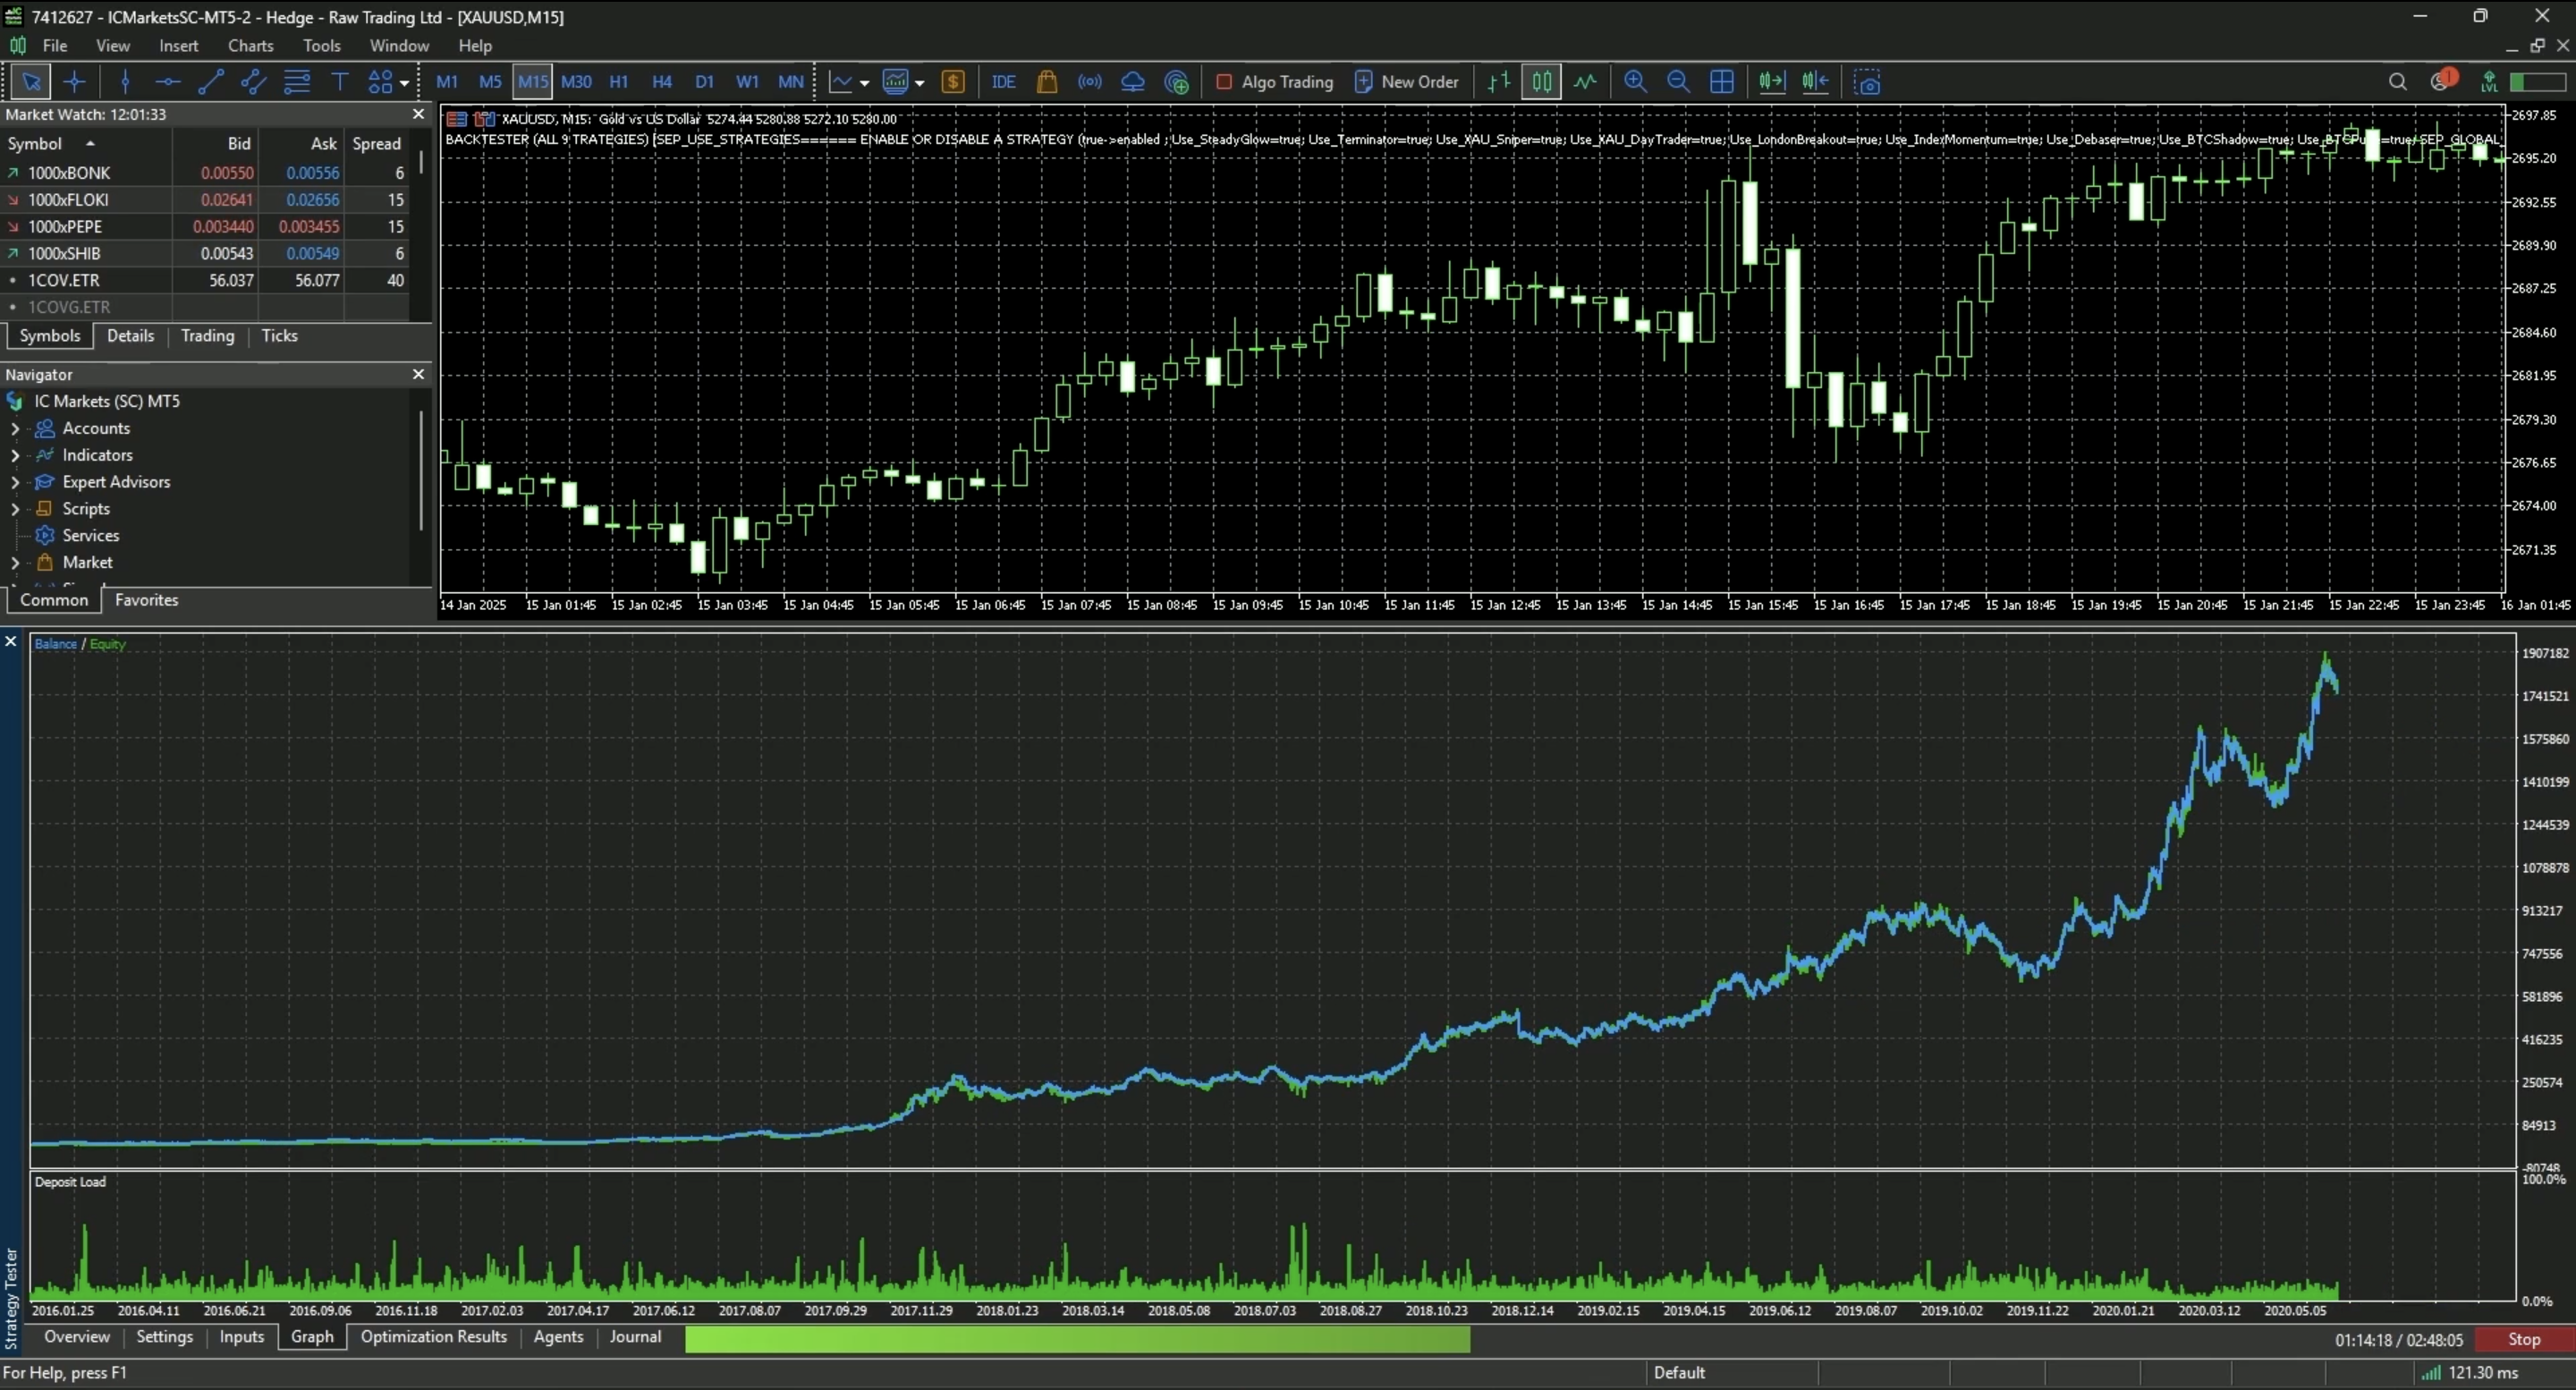Zoom in on the chart
The height and width of the screenshot is (1390, 2576).
(x=1636, y=82)
